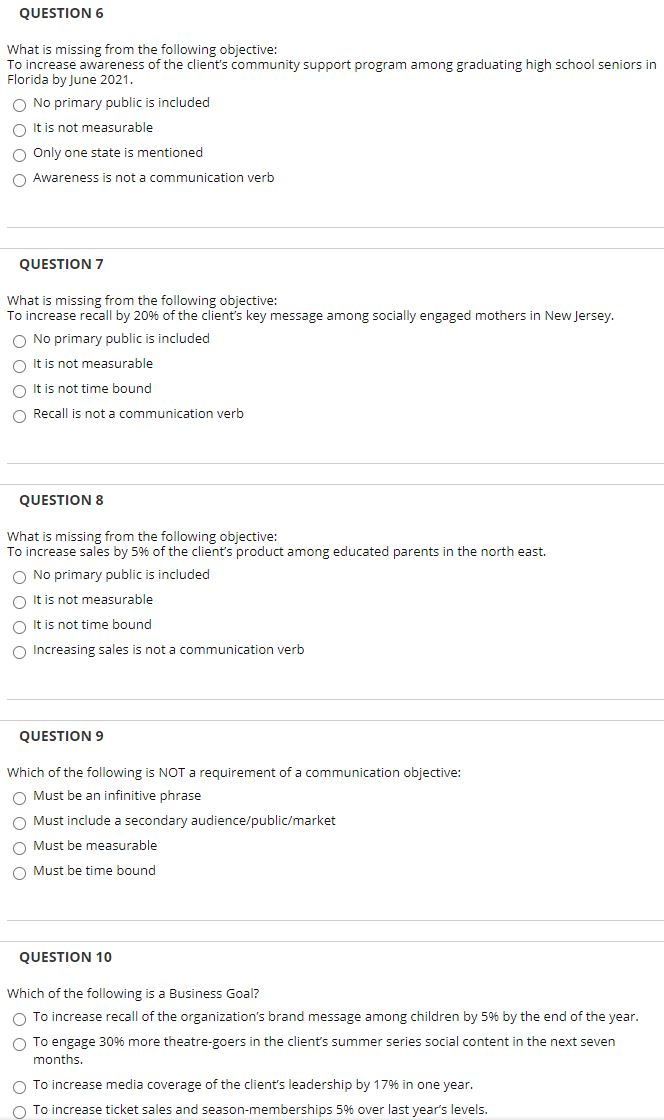Choose 'Must include a secondary audience/public/market'
Screen dimensions: 664x1120
click(x=20, y=822)
